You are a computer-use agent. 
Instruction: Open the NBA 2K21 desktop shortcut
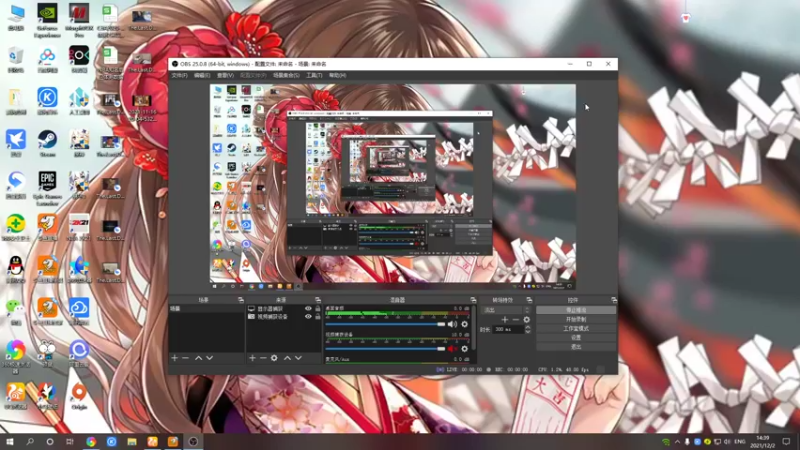79,227
